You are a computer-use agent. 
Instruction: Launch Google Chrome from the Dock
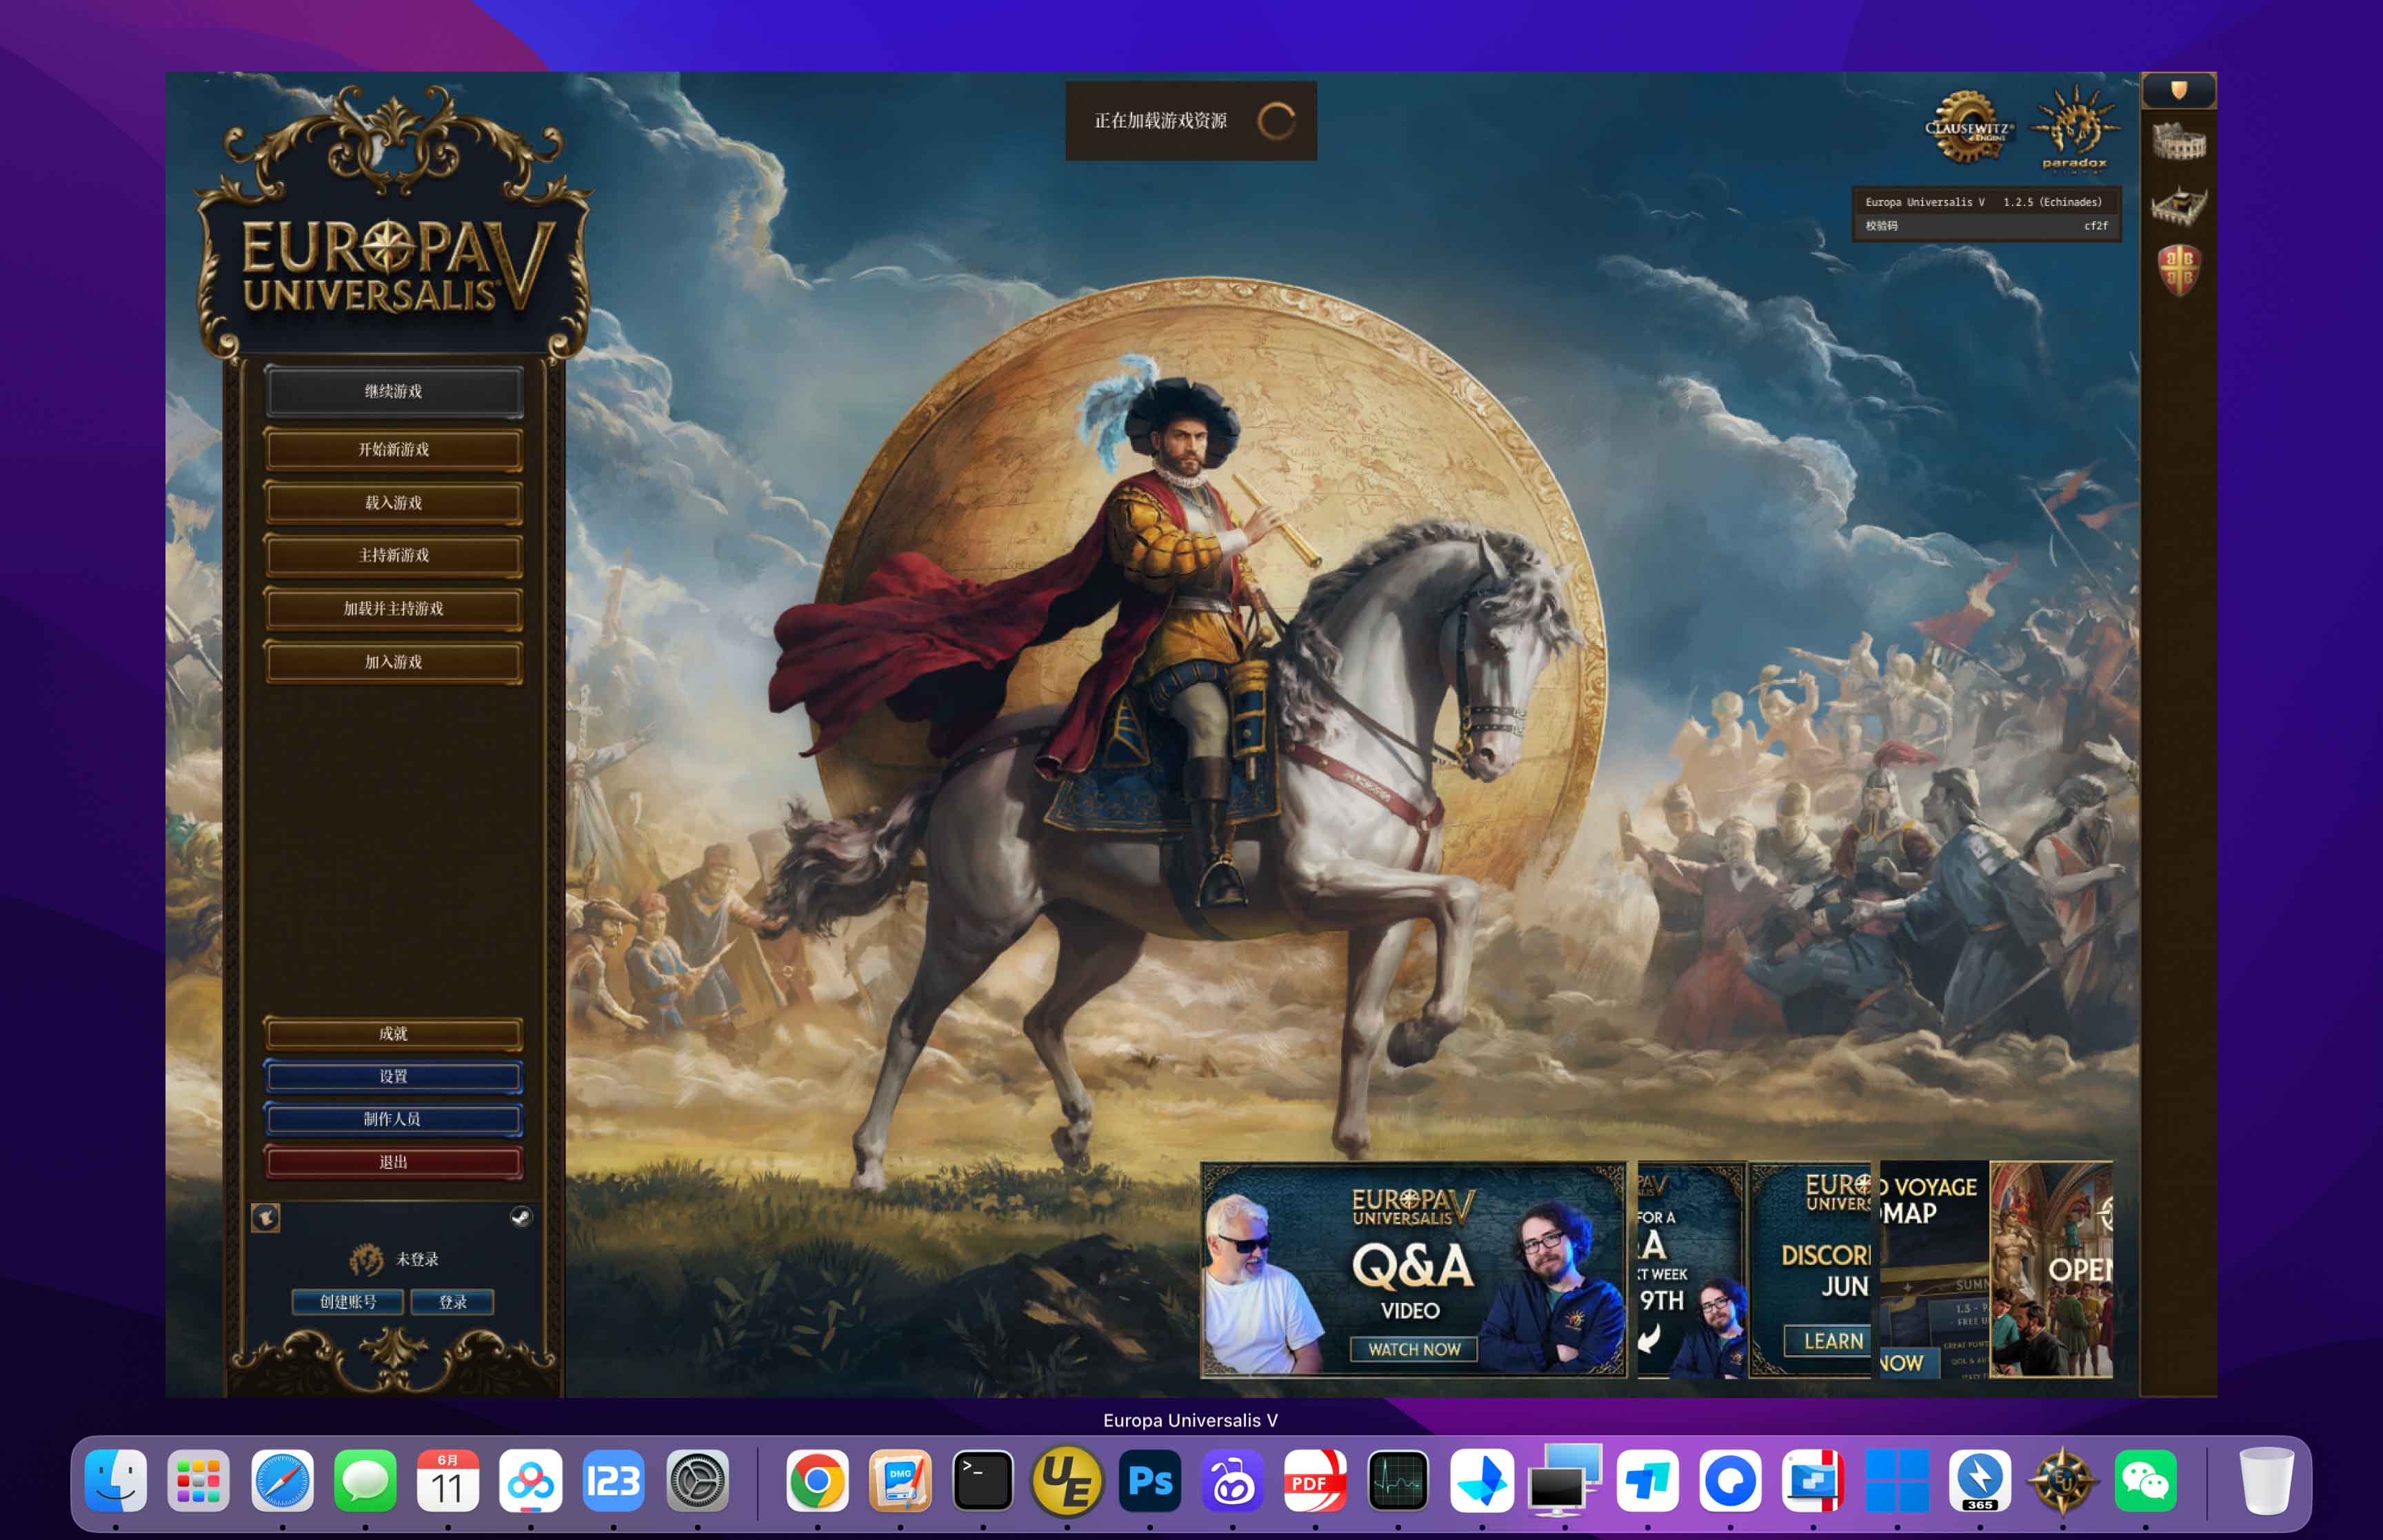coord(818,1480)
